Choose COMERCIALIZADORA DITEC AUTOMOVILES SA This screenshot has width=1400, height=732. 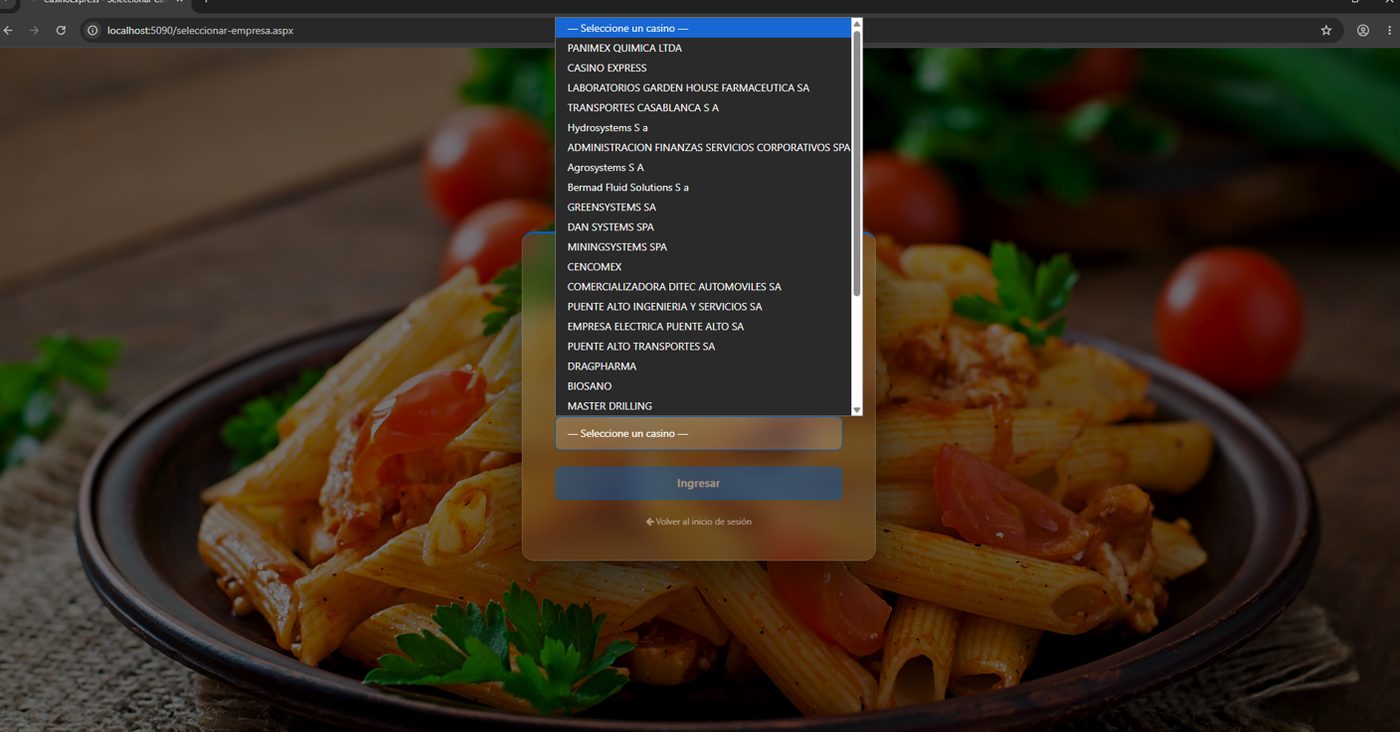[703, 287]
